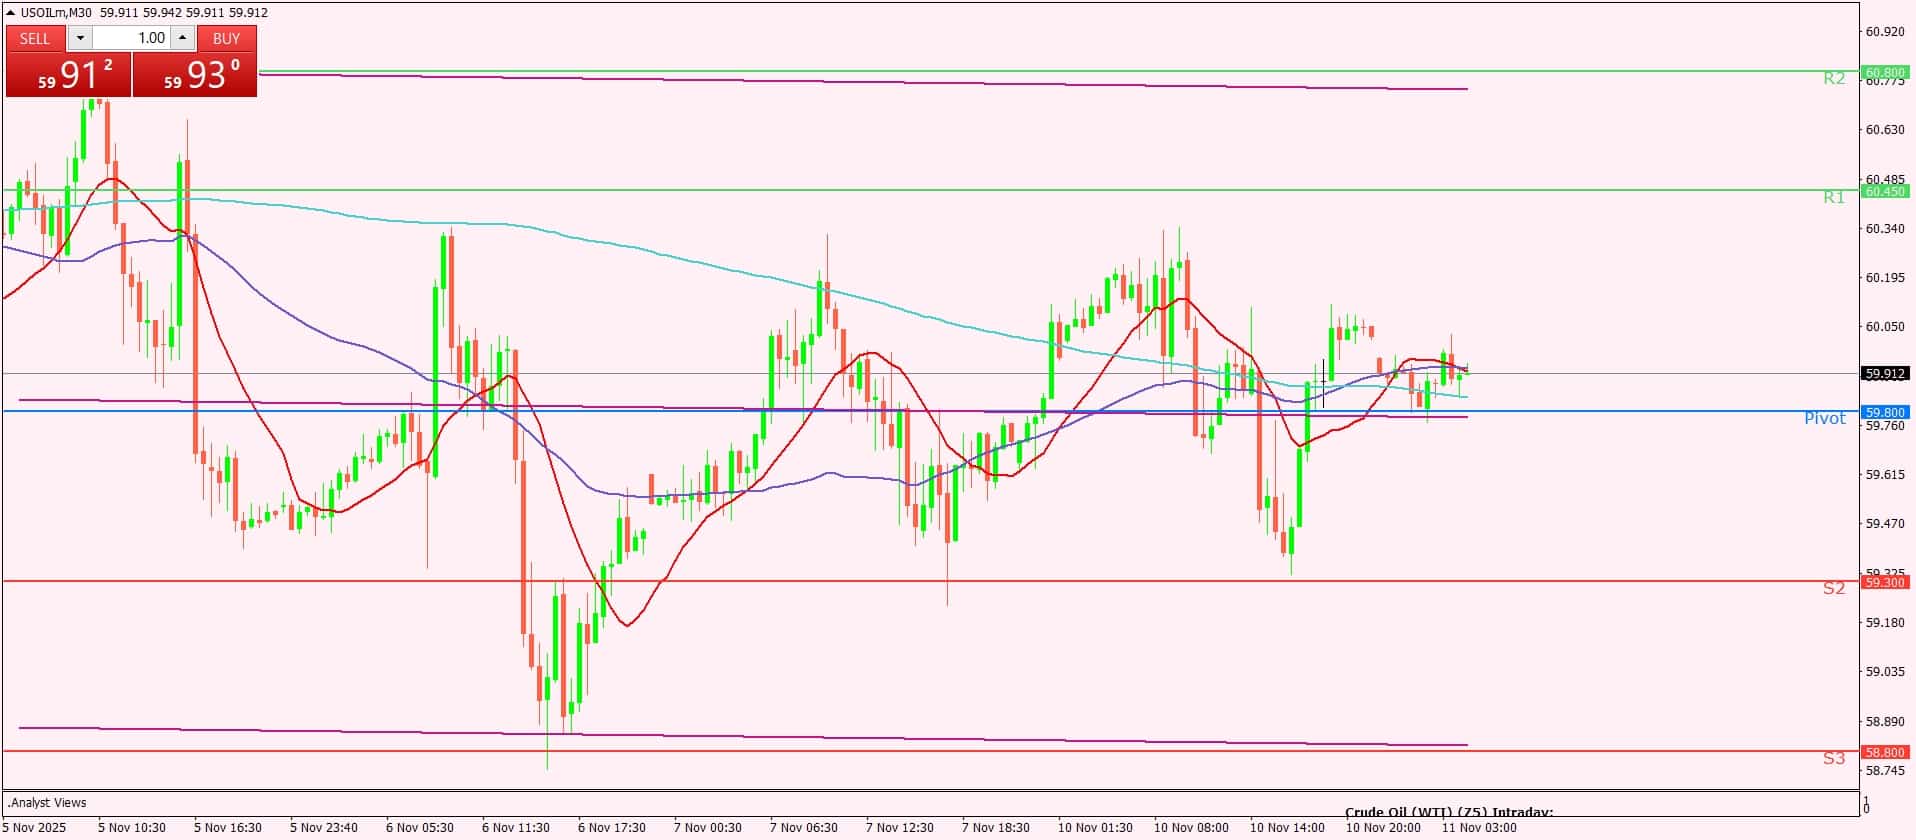Image resolution: width=1916 pixels, height=840 pixels.
Task: Select the S3 support label
Action: tap(1834, 758)
